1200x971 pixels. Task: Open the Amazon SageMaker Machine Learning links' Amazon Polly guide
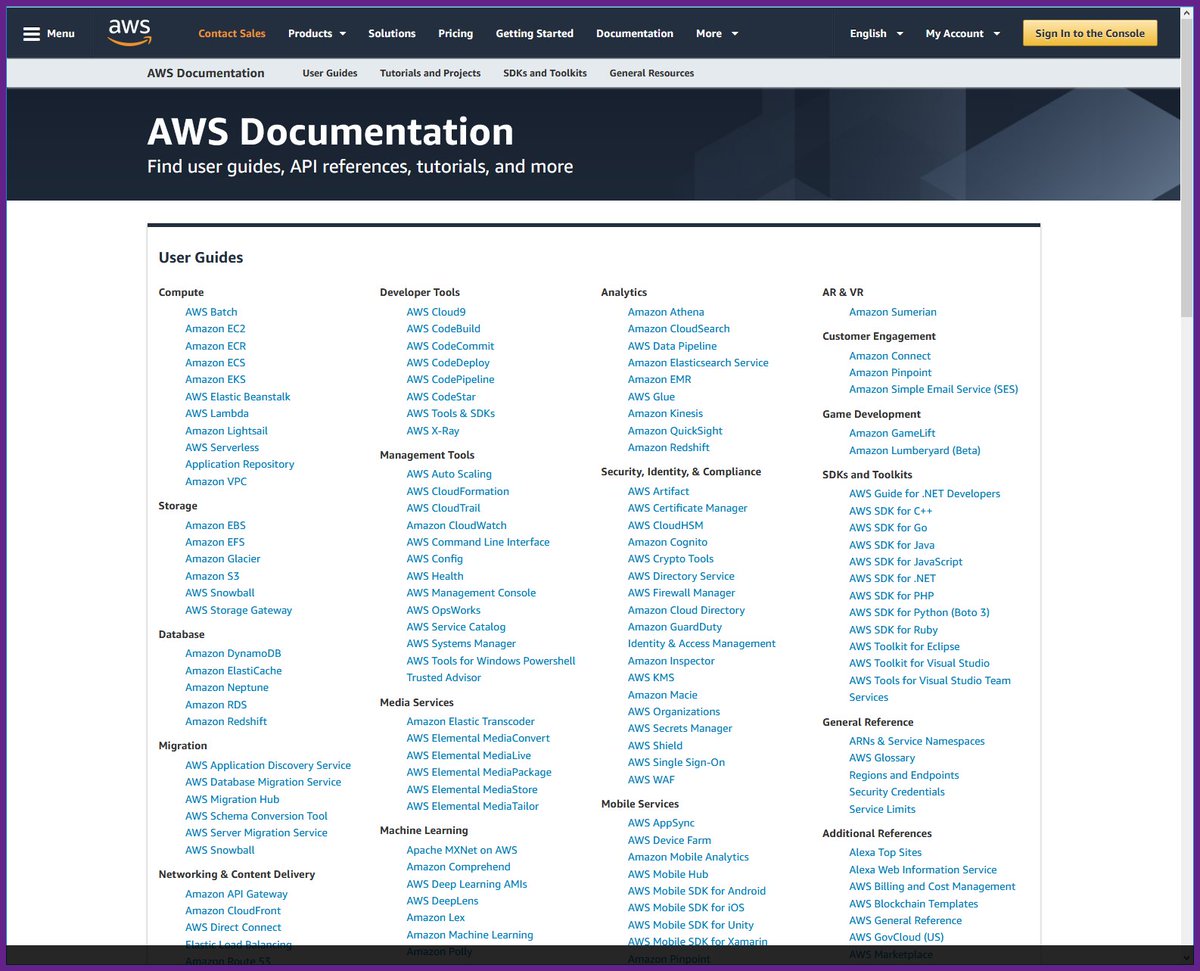[439, 951]
